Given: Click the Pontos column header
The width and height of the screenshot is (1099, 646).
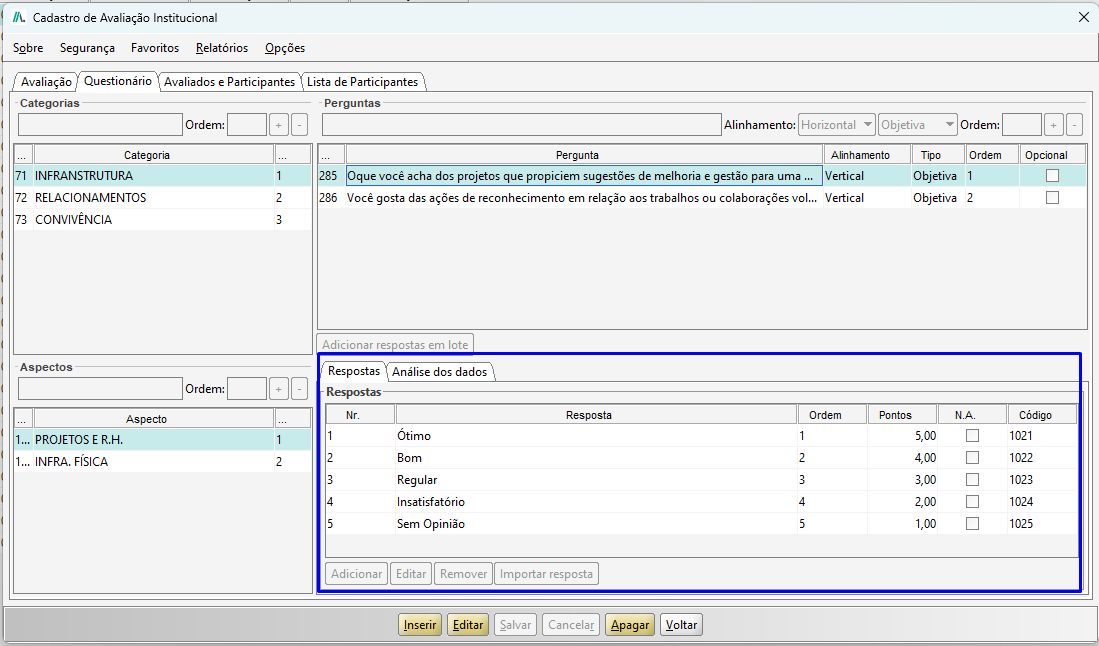Looking at the screenshot, I should click(902, 415).
